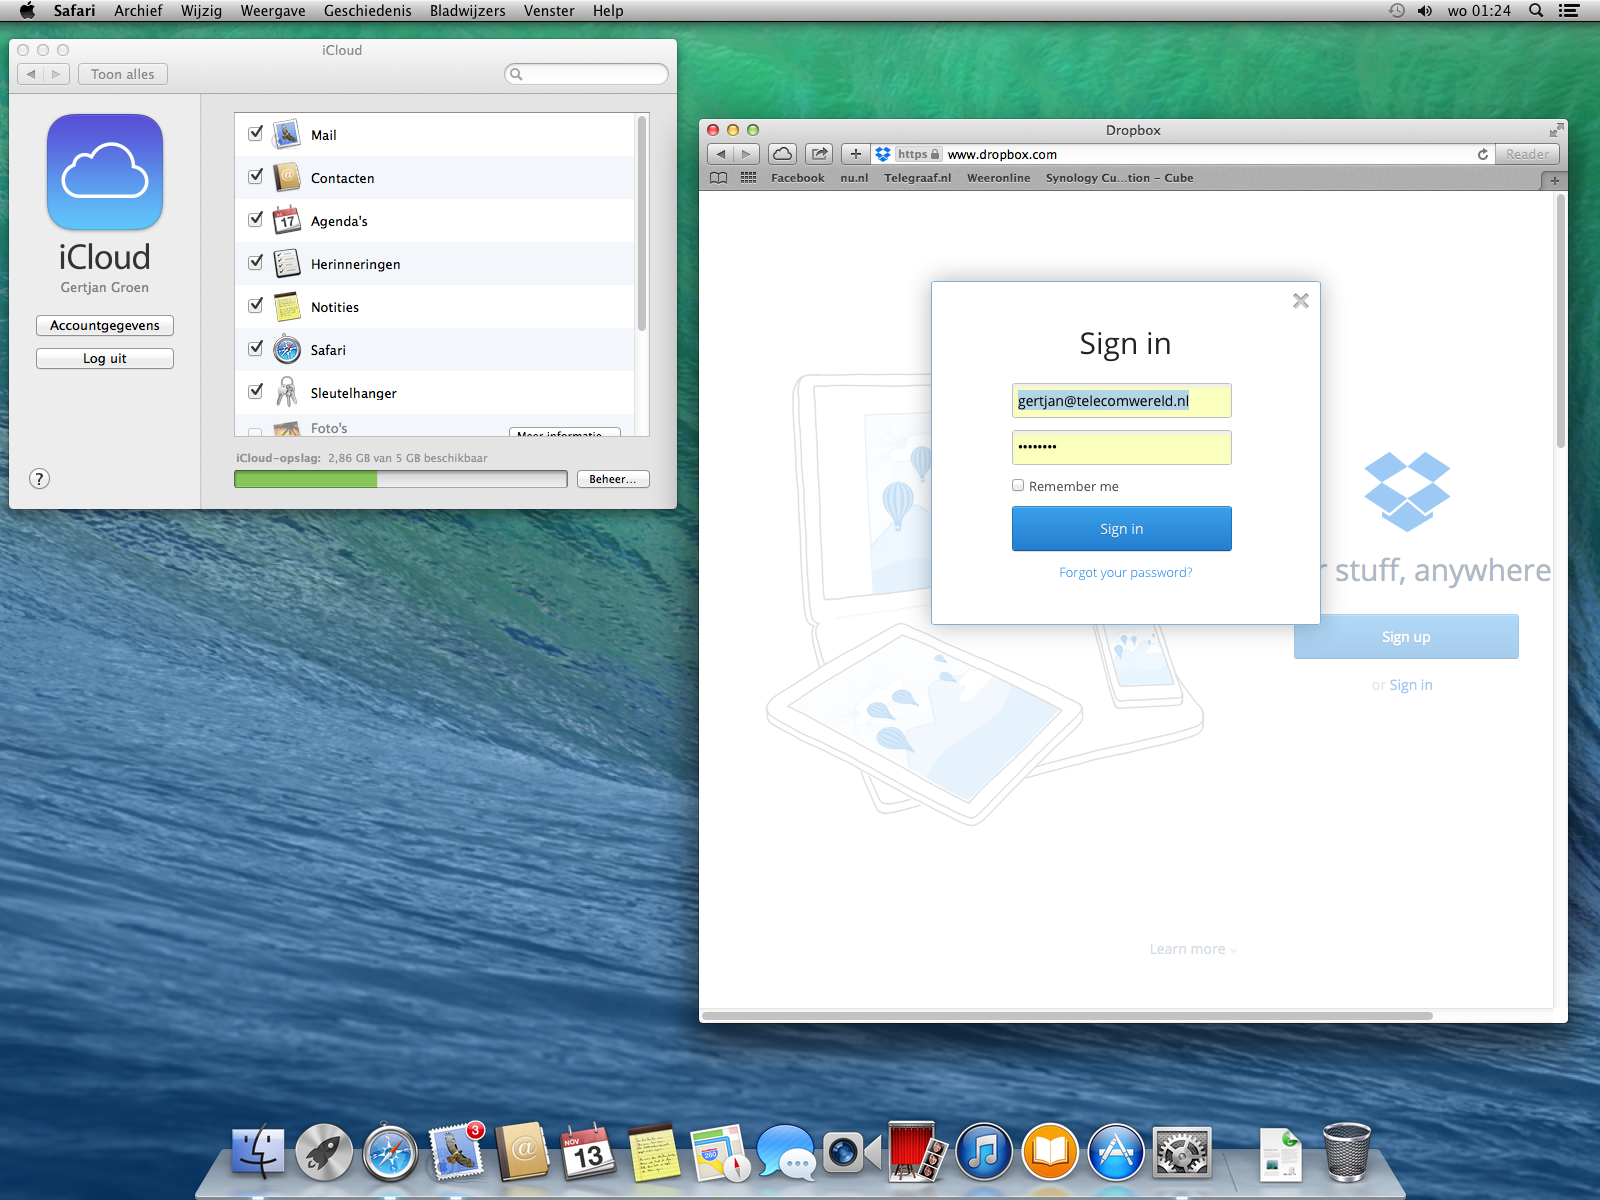
Task: Open Documents stack in the dock
Action: [x=1280, y=1155]
